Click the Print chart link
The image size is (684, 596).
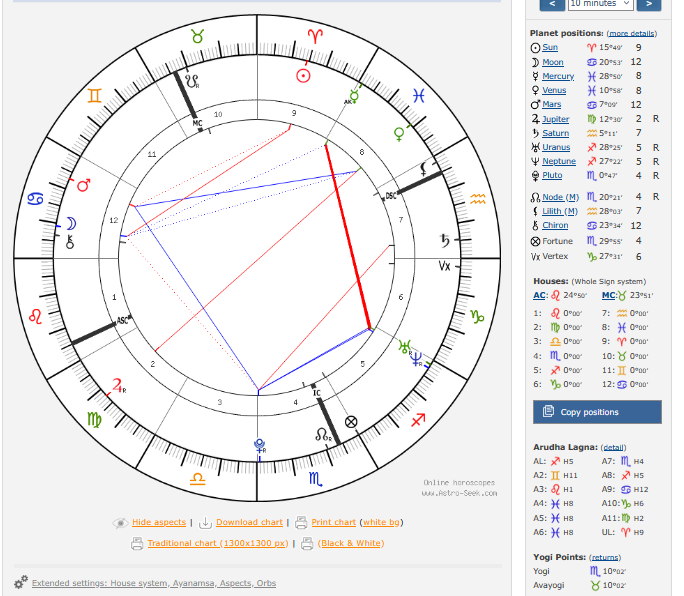[x=334, y=522]
